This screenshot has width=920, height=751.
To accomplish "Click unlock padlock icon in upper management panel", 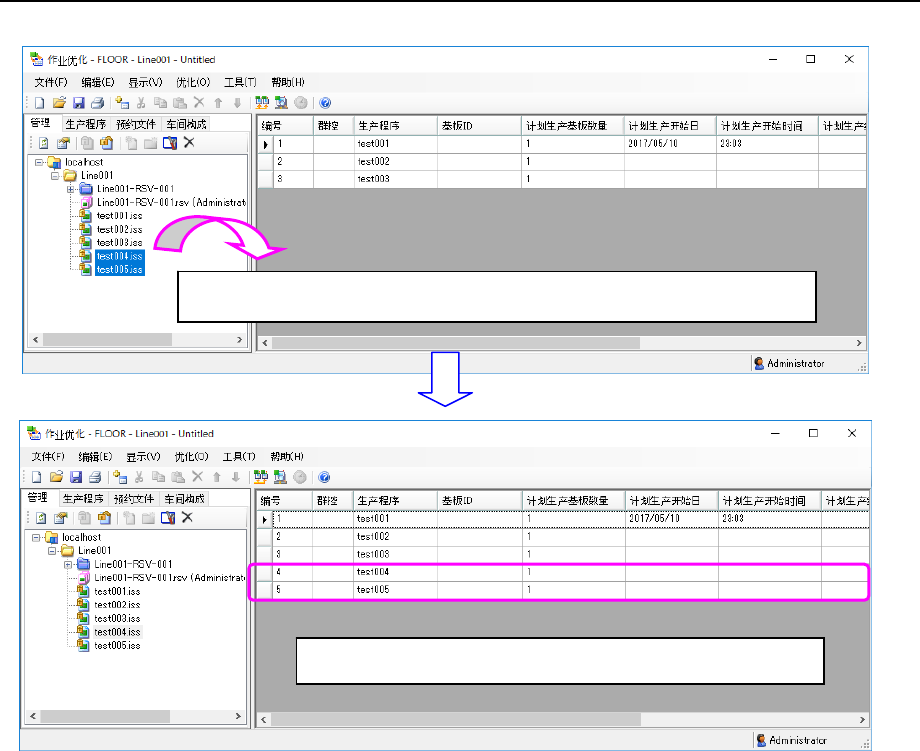I will coord(106,143).
